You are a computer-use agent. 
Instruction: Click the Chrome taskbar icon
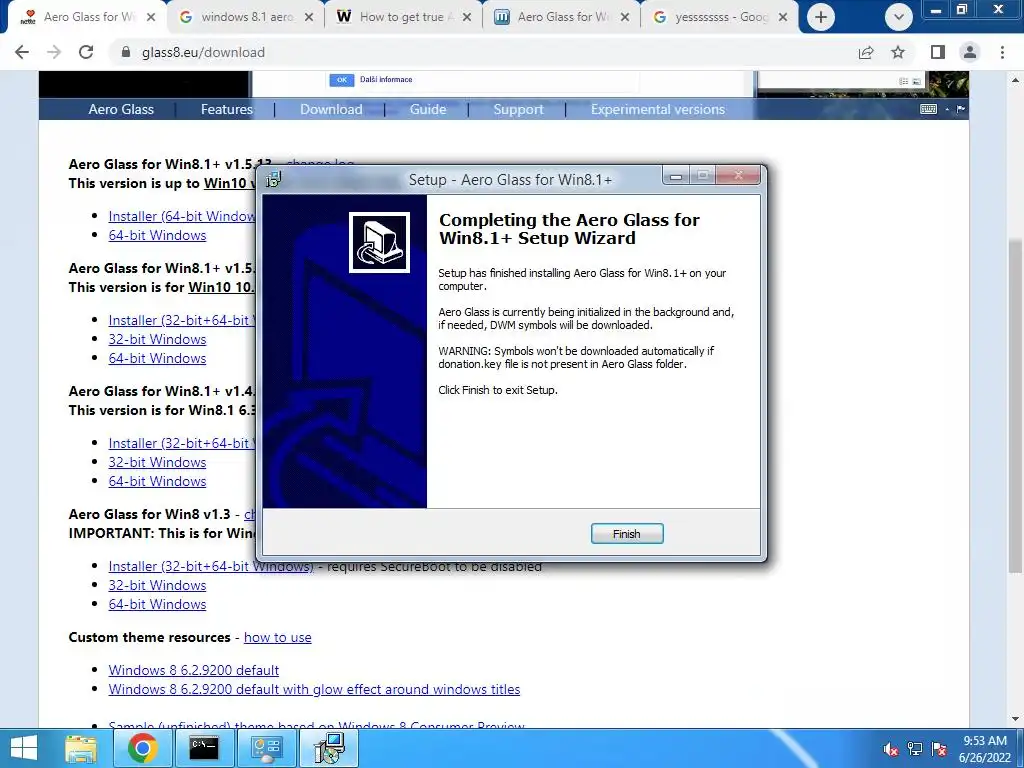coord(142,748)
